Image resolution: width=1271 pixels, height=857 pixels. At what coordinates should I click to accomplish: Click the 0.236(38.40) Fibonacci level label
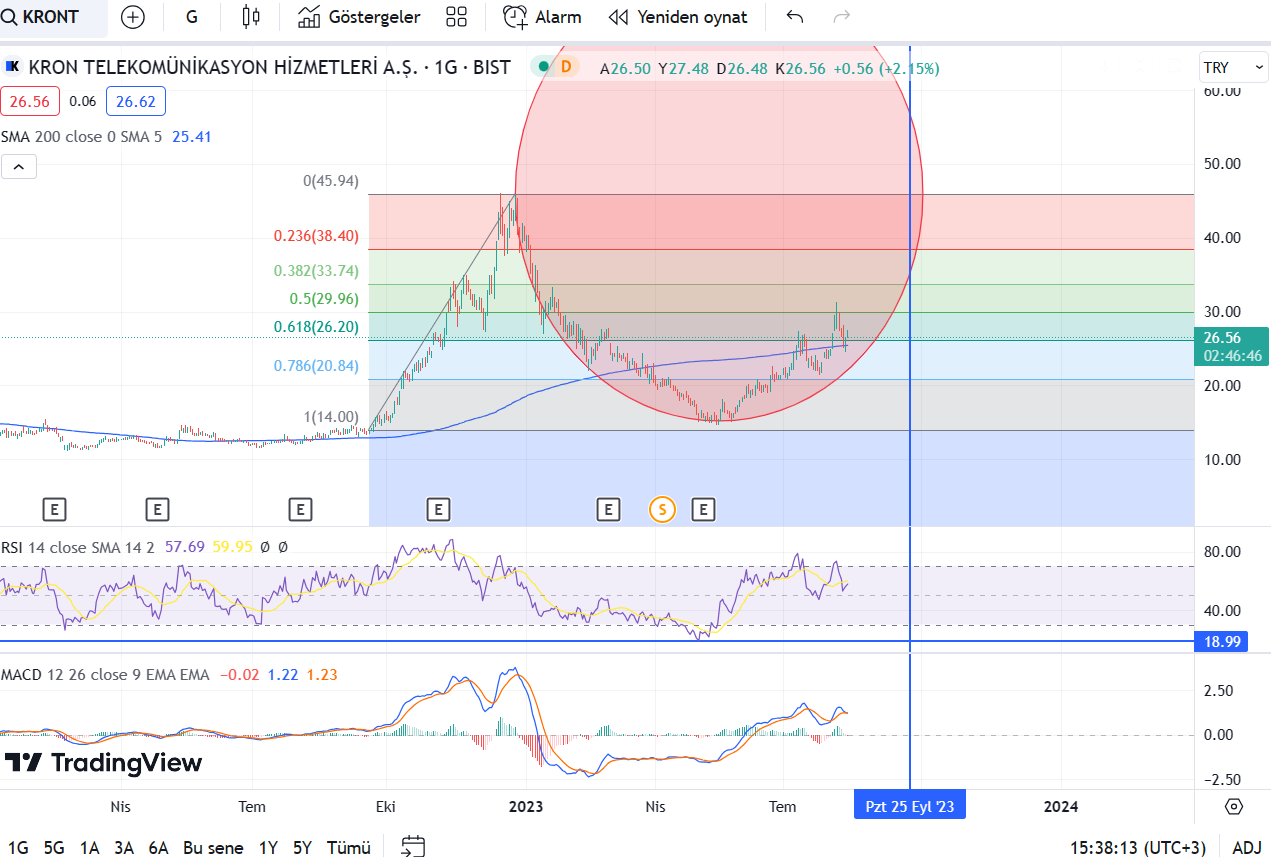(x=316, y=236)
